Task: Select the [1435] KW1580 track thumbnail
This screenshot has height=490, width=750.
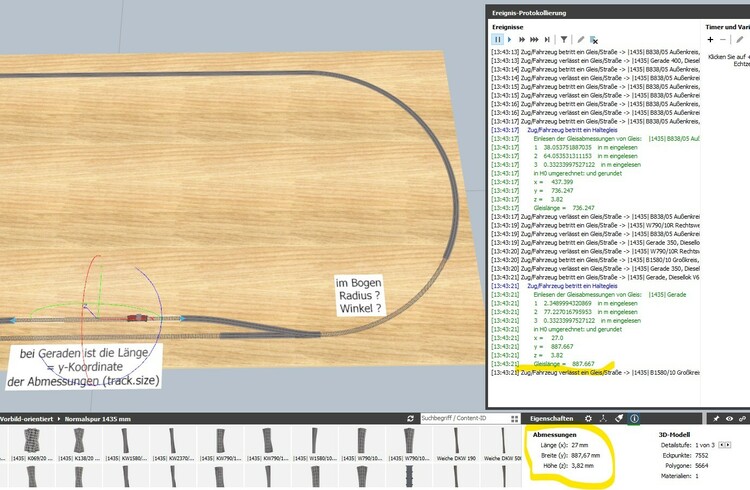Action: [x=126, y=446]
